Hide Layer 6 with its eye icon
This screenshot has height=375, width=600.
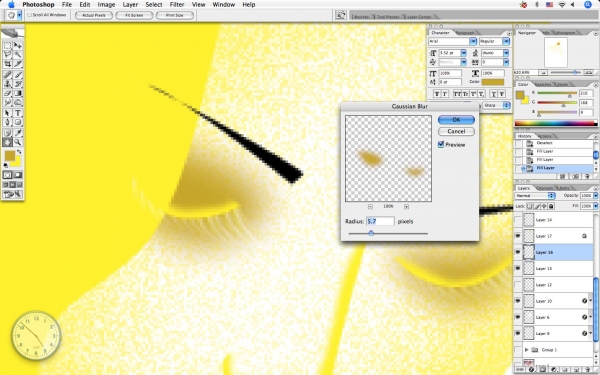pyautogui.click(x=518, y=317)
